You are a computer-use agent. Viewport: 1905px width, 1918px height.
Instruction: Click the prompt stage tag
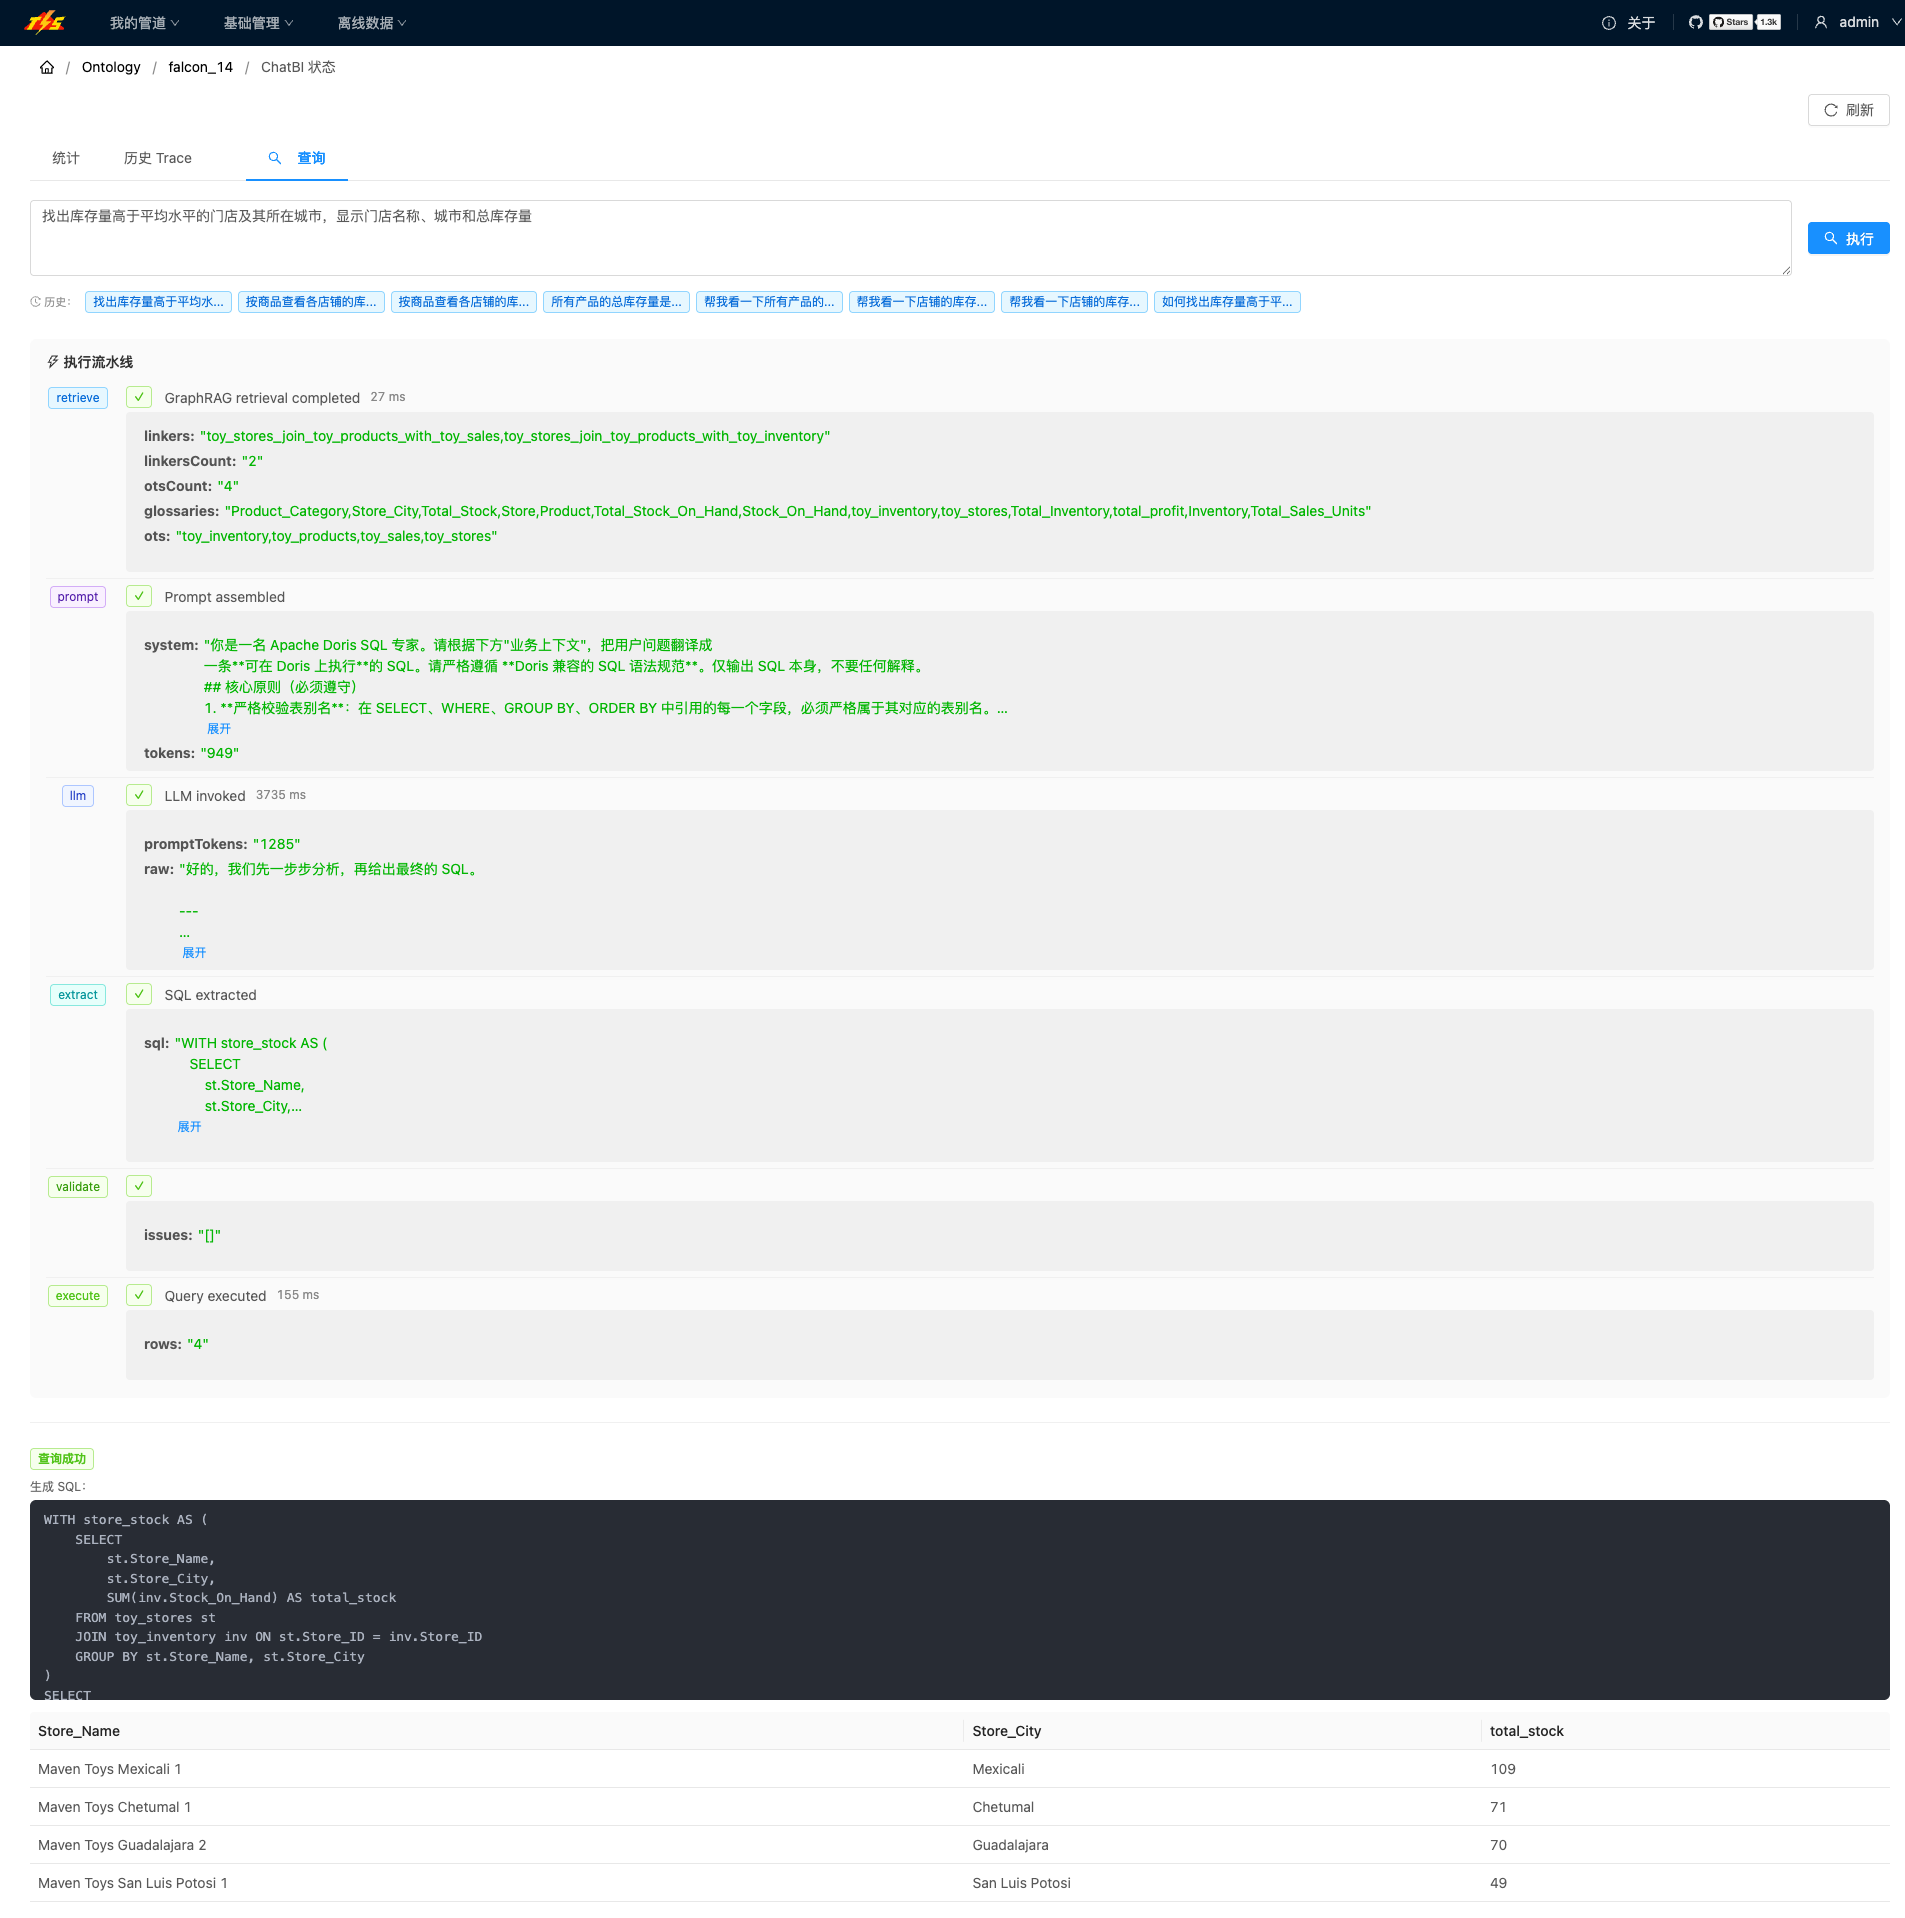click(78, 597)
